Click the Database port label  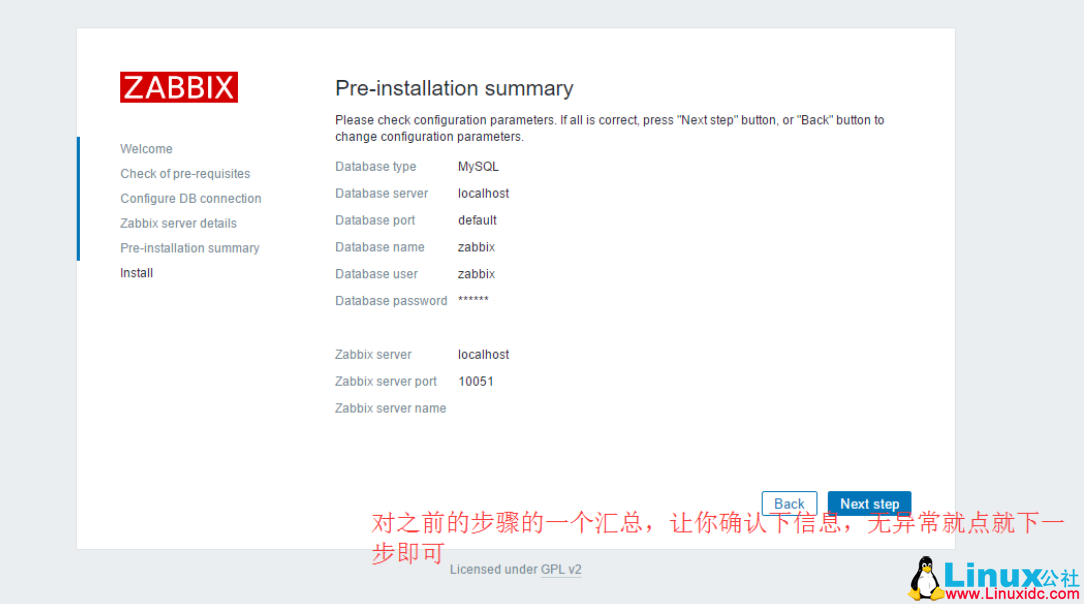pyautogui.click(x=375, y=220)
